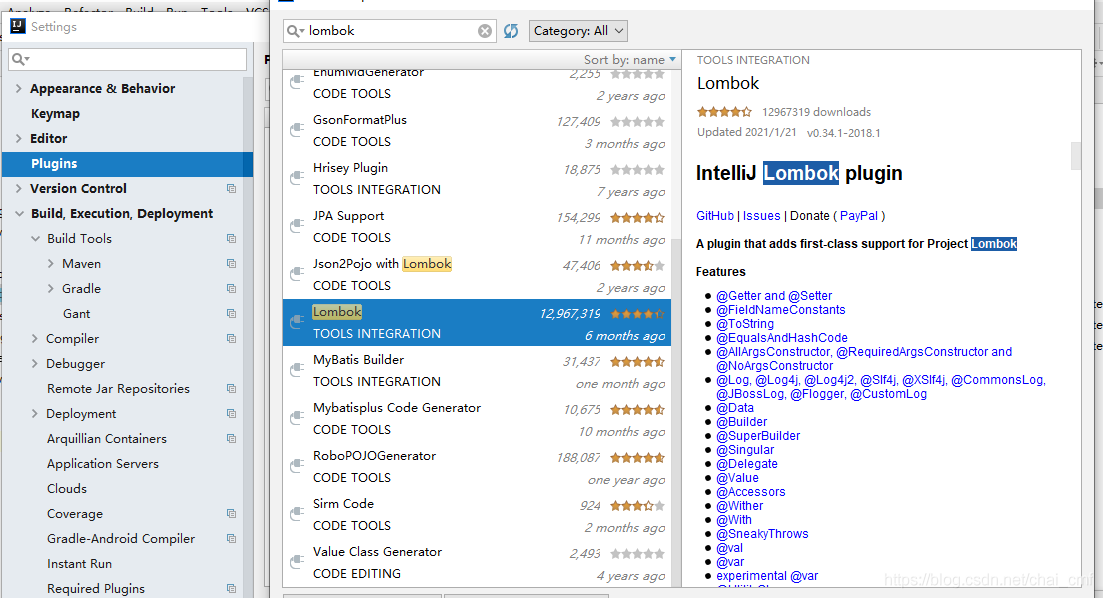Click the RoboPOJOGenerator plugin icon
Viewport: 1103px width, 598px height.
[x=297, y=465]
